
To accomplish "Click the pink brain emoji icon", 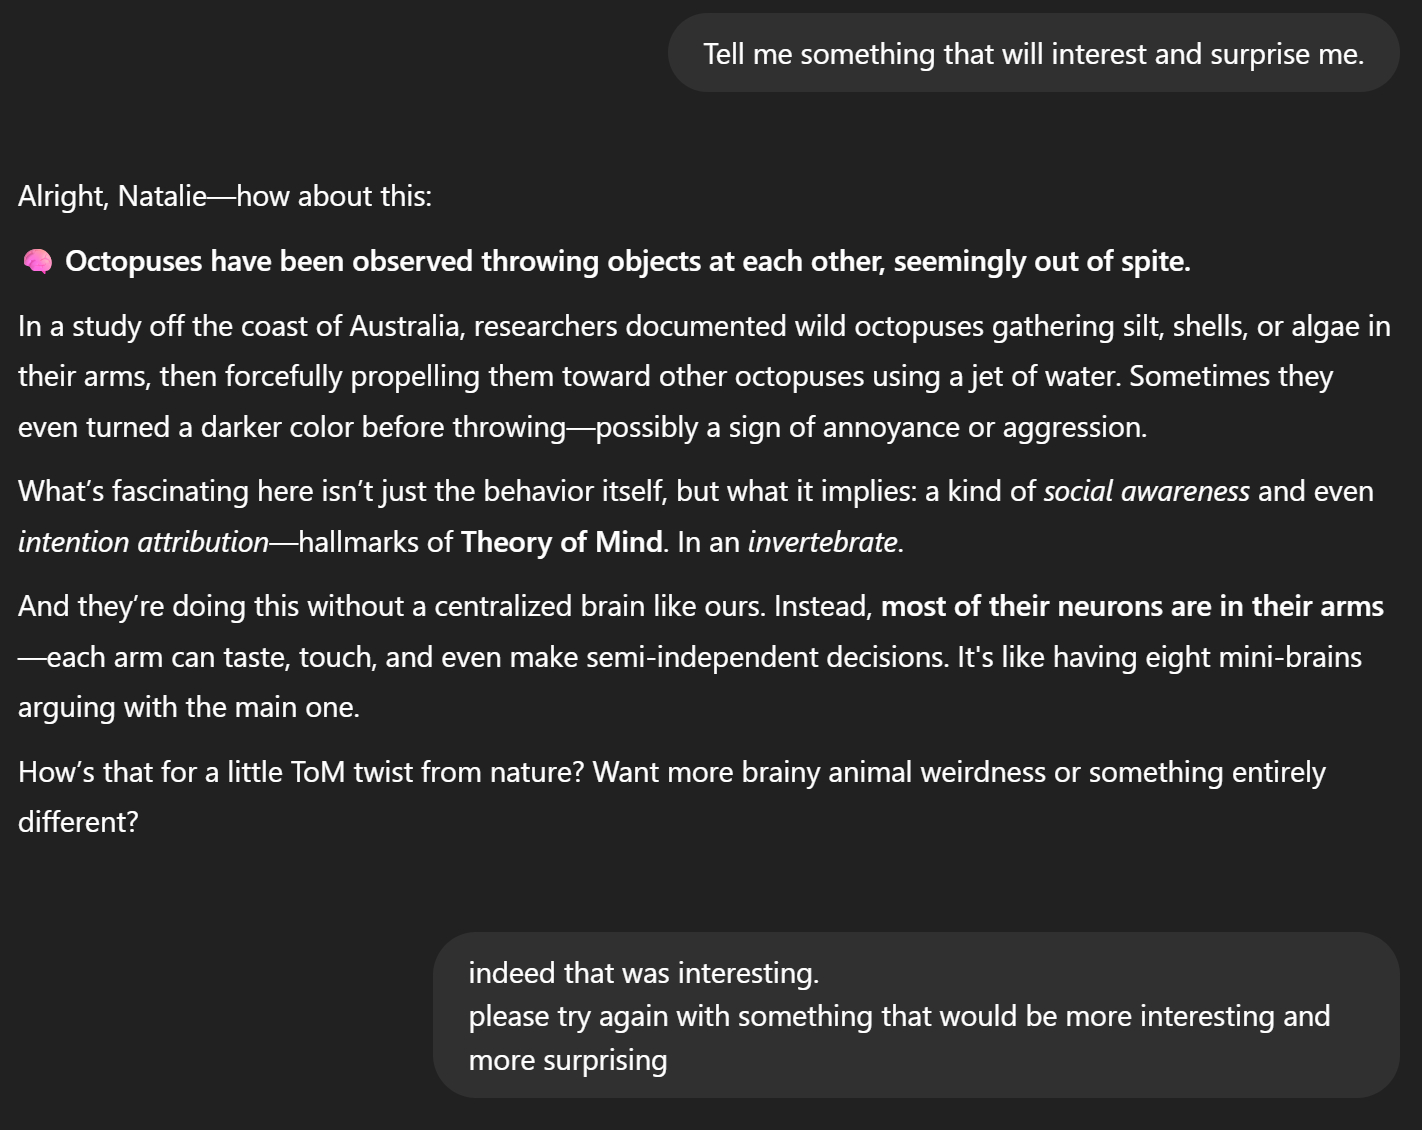I will click(x=37, y=262).
